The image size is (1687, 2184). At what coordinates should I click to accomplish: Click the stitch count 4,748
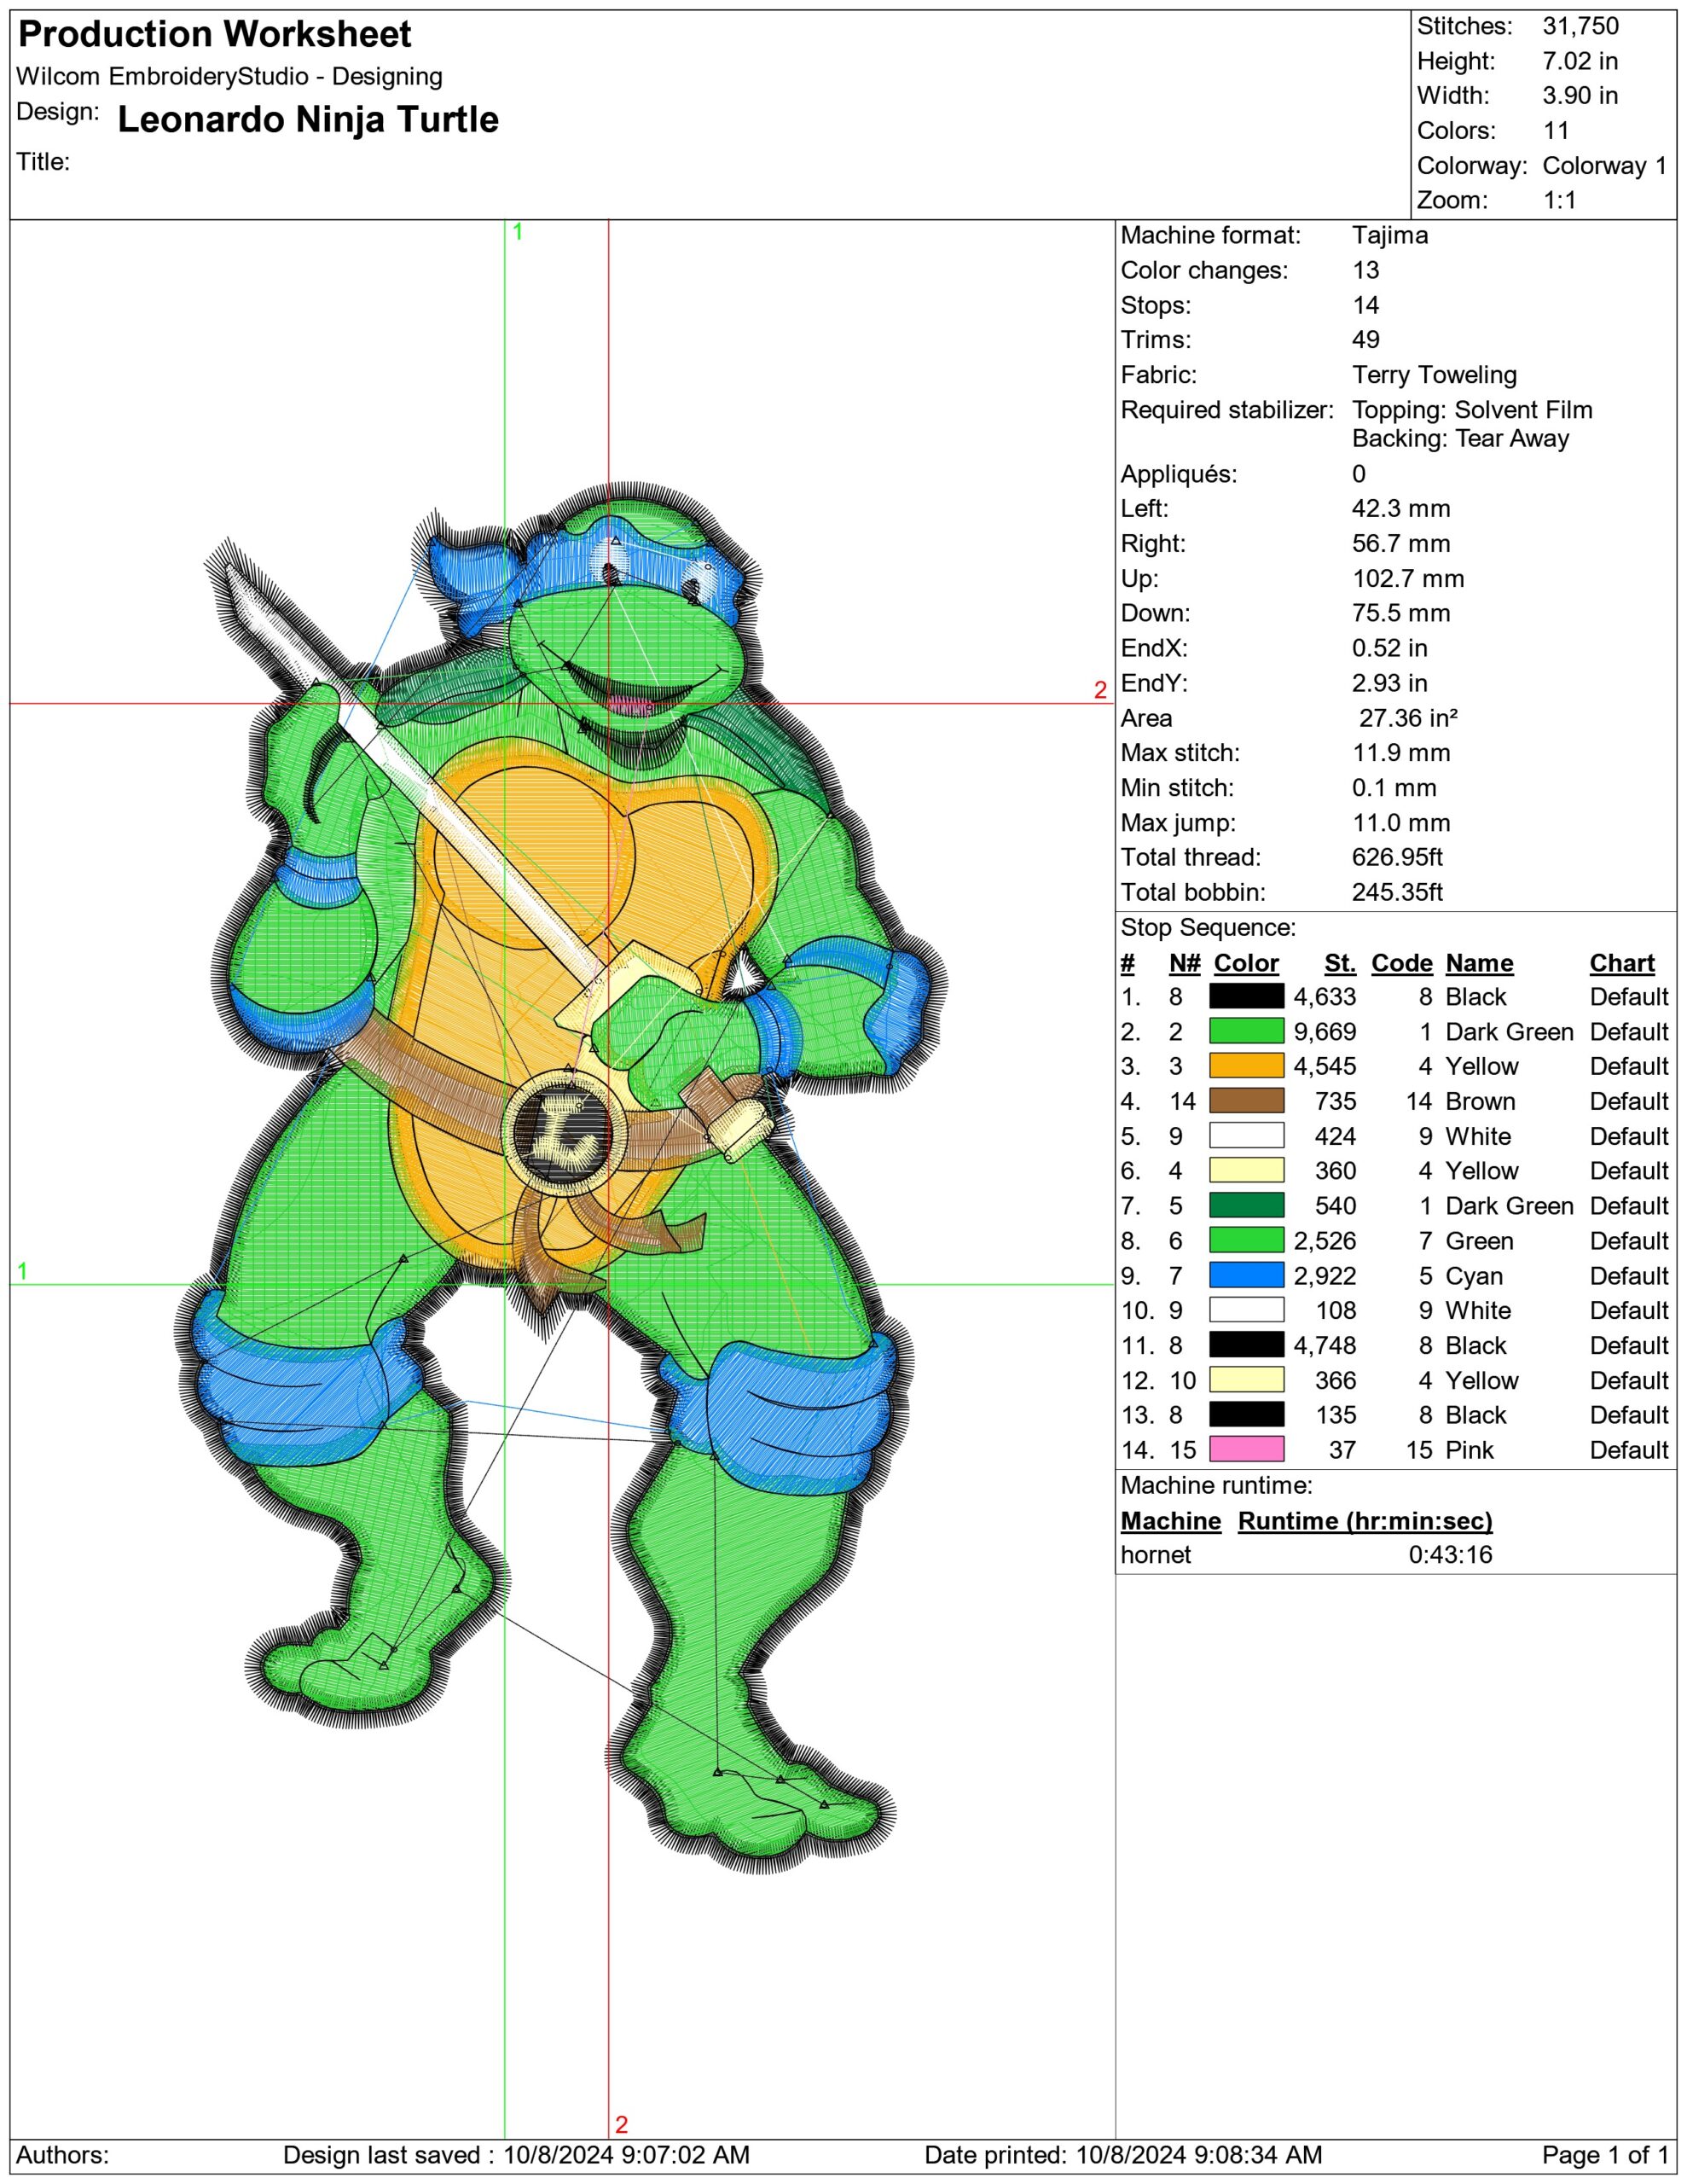(1325, 1346)
